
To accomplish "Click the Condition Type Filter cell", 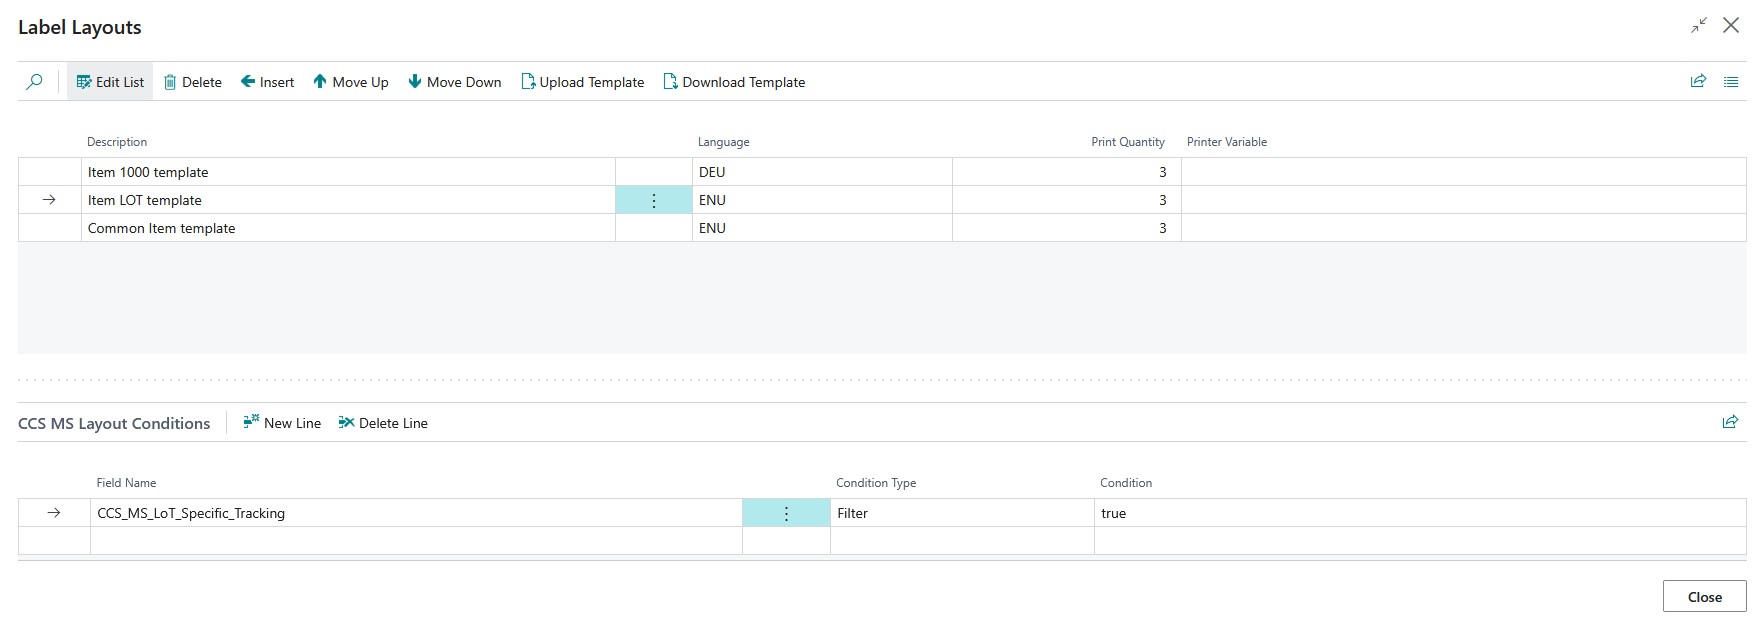I will coord(960,513).
